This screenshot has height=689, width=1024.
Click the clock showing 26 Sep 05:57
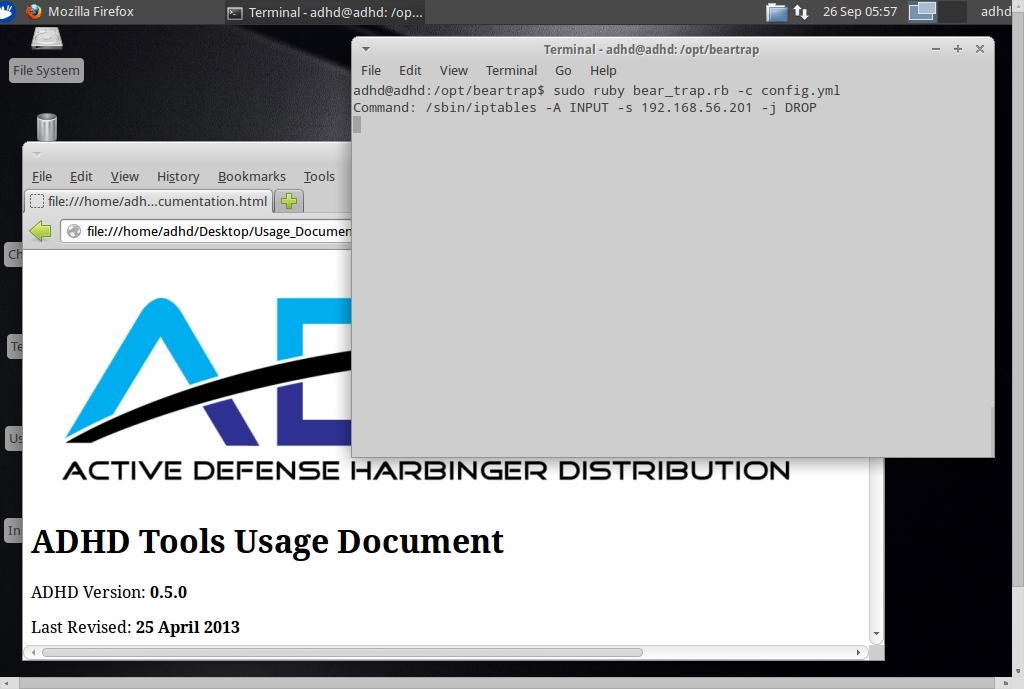point(859,12)
